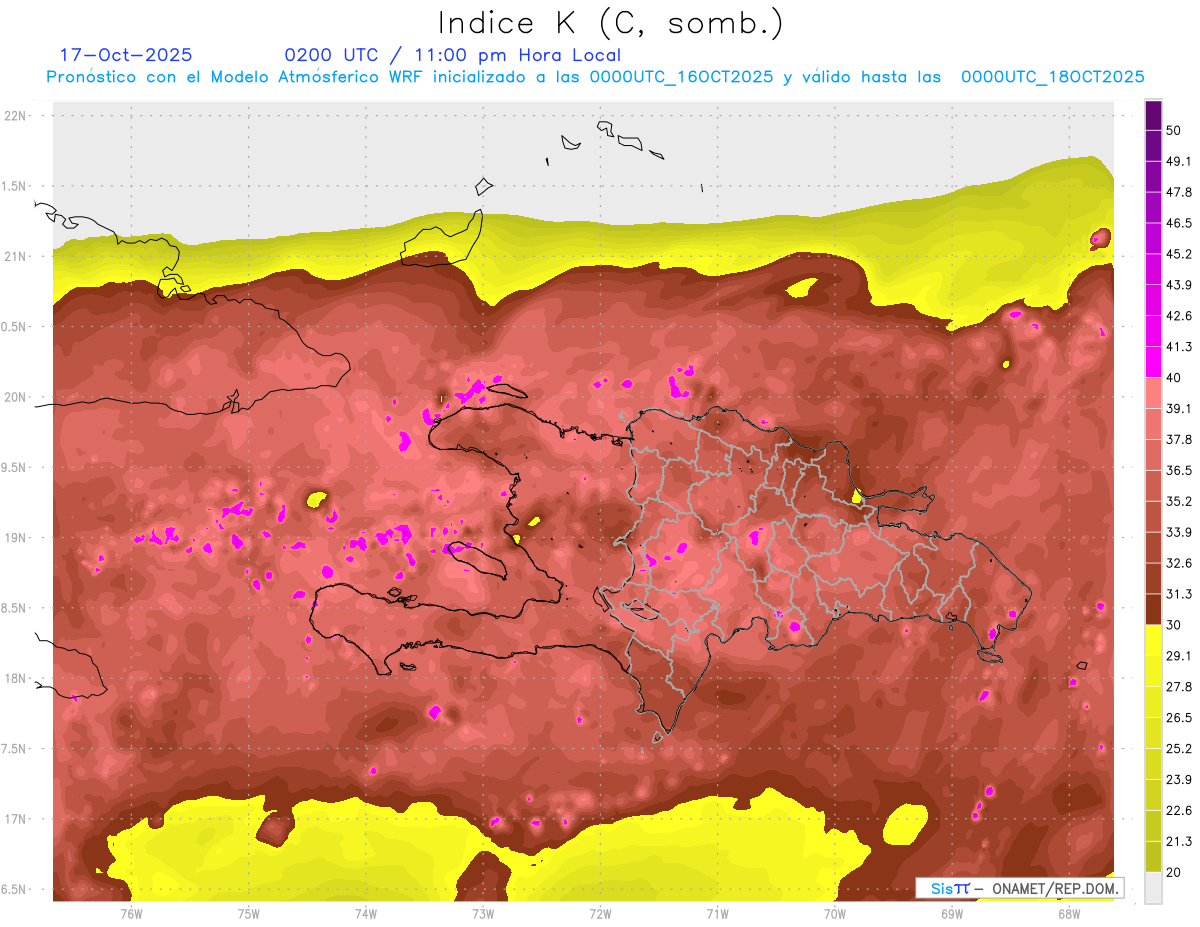This screenshot has height=927, width=1200.
Task: Click the 36.5 value on the colorbar
Action: point(1179,470)
